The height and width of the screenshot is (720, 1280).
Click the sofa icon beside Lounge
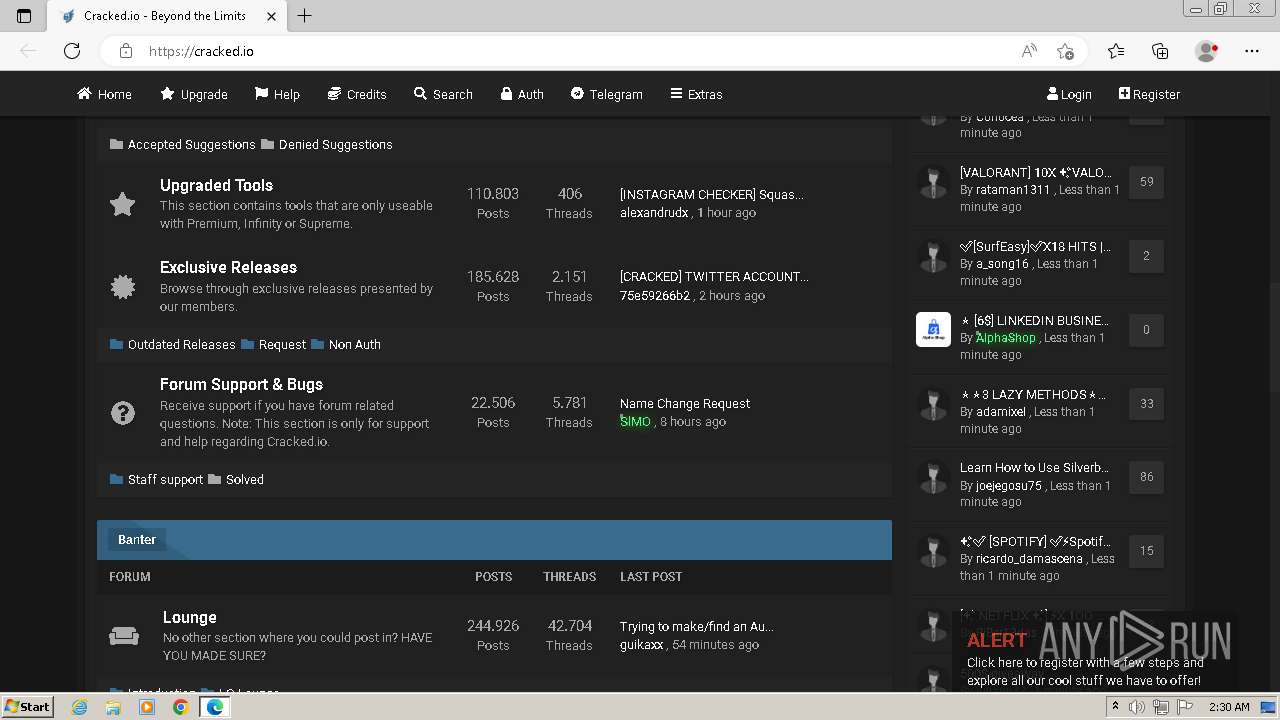(124, 636)
